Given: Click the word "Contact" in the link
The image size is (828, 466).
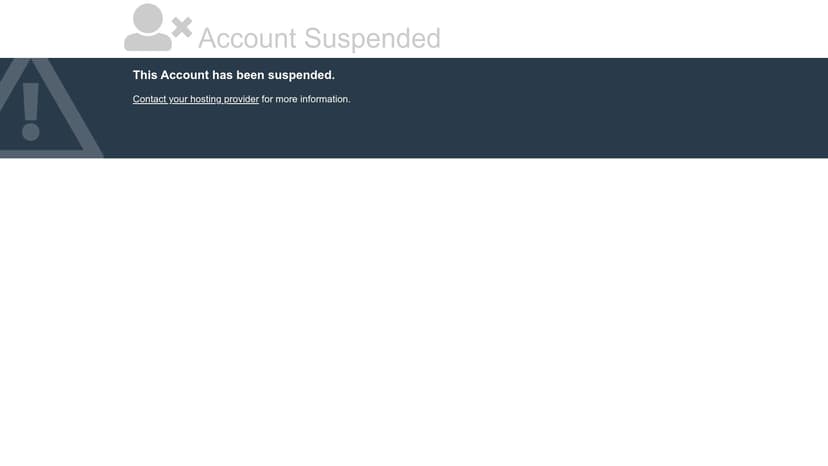Looking at the screenshot, I should tap(149, 99).
